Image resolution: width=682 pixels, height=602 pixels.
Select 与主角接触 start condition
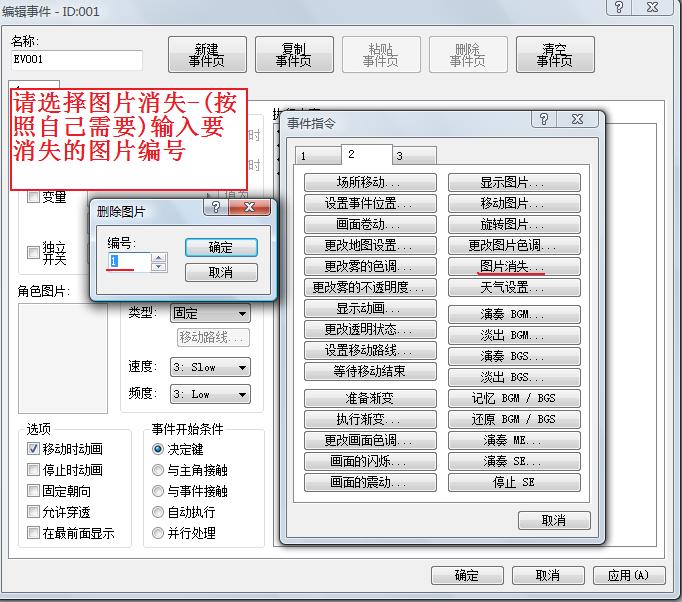click(158, 470)
